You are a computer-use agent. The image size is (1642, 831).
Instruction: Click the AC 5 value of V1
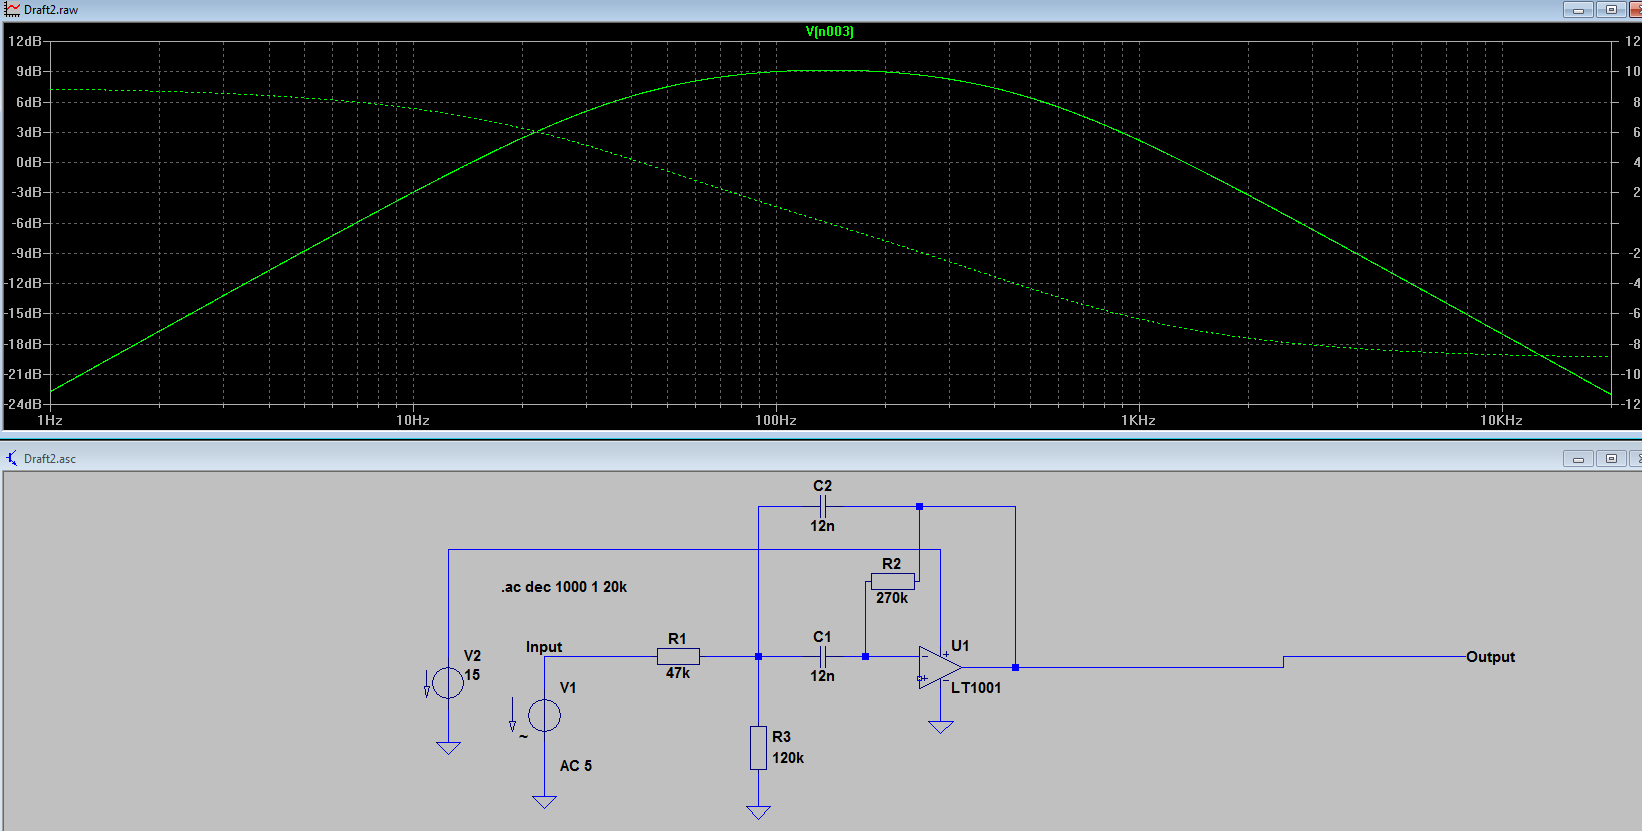[576, 766]
